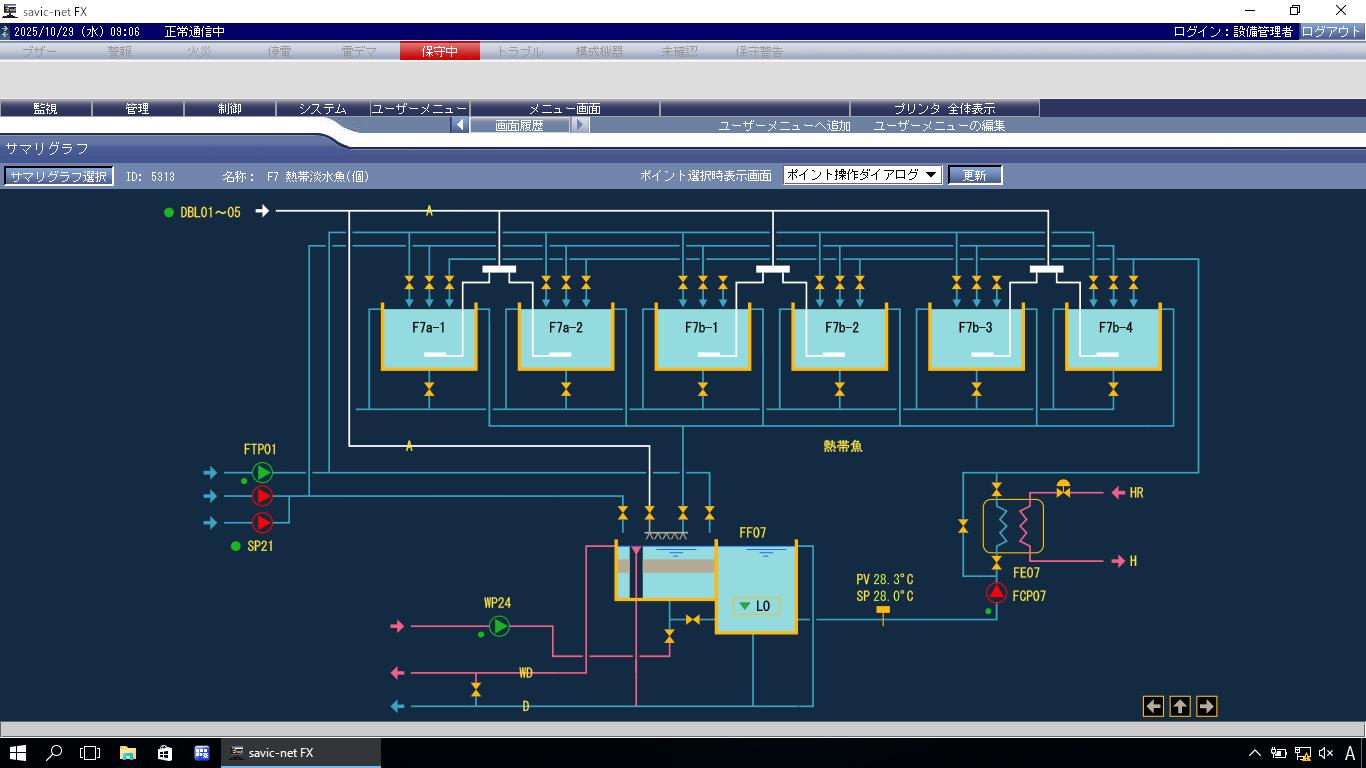Click the ログアウト button
Screen dimensions: 1366x768
[1330, 31]
